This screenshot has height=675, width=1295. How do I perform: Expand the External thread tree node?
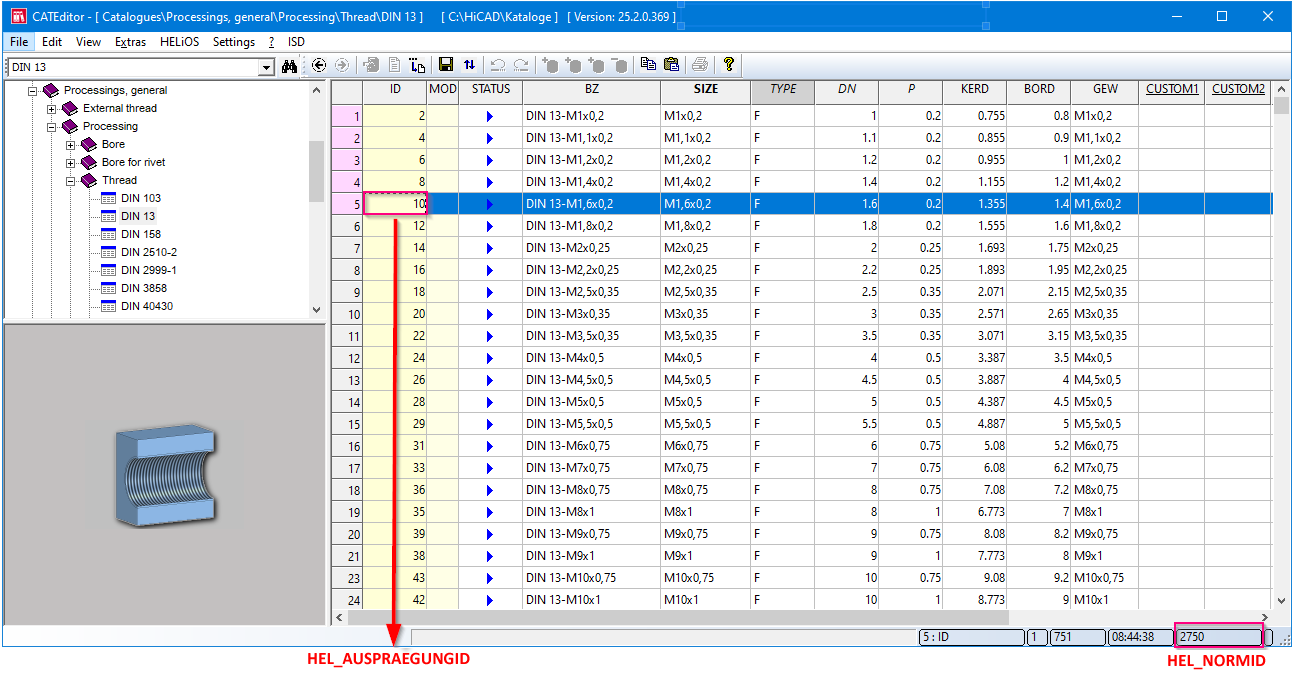click(52, 108)
